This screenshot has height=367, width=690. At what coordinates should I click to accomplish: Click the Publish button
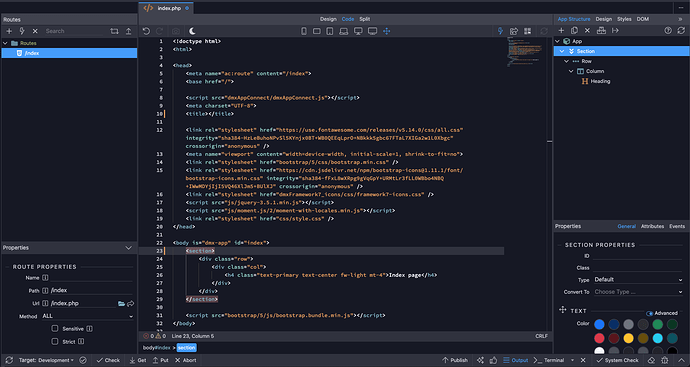coord(455,360)
